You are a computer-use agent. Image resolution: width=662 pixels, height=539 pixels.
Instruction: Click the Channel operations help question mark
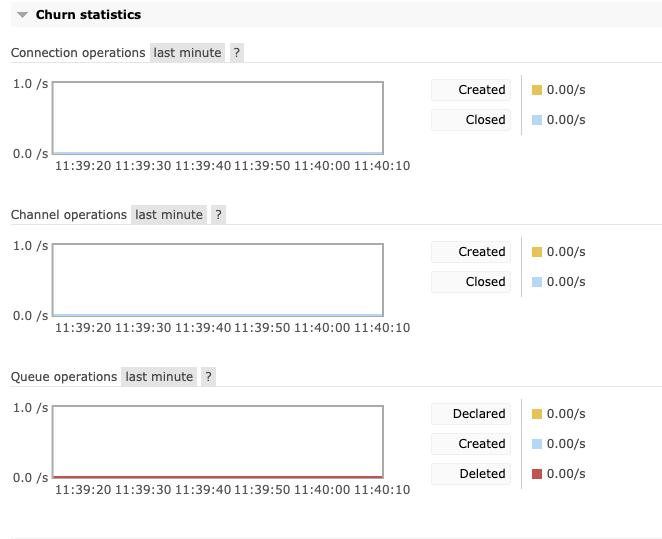[218, 214]
